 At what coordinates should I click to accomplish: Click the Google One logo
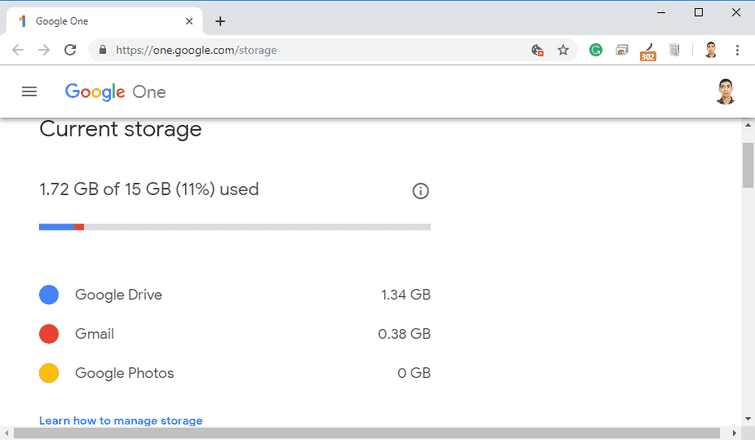(x=115, y=91)
